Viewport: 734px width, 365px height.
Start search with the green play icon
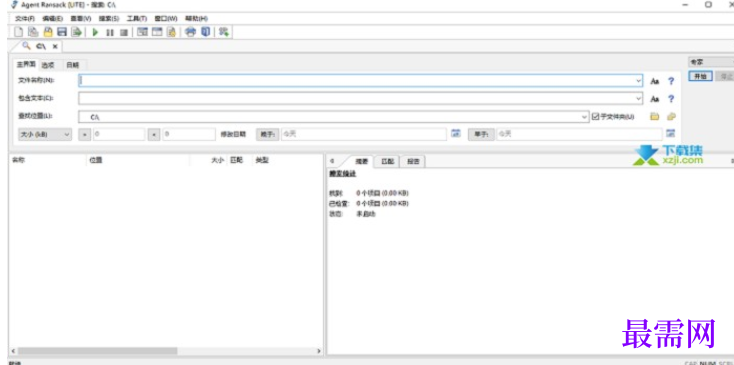95,32
